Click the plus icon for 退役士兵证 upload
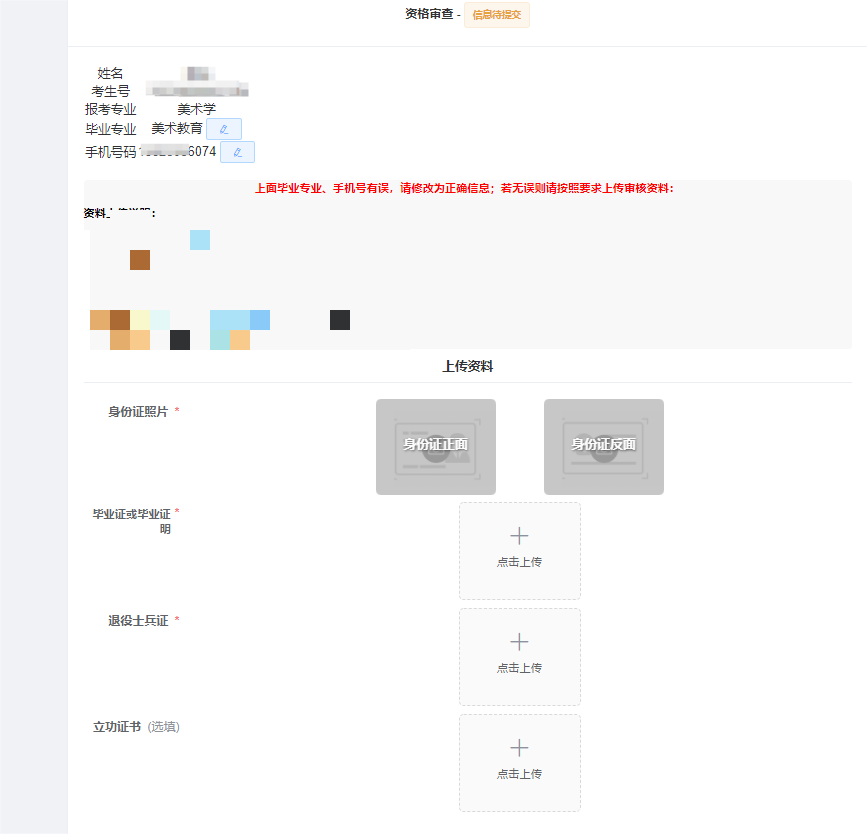This screenshot has width=867, height=834. 519,643
